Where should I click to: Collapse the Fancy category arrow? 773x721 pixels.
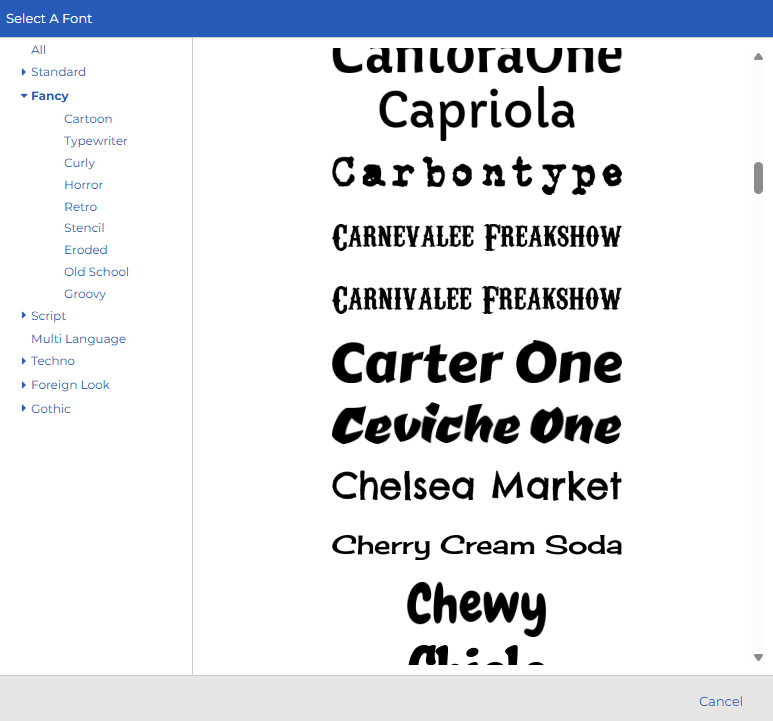click(24, 96)
